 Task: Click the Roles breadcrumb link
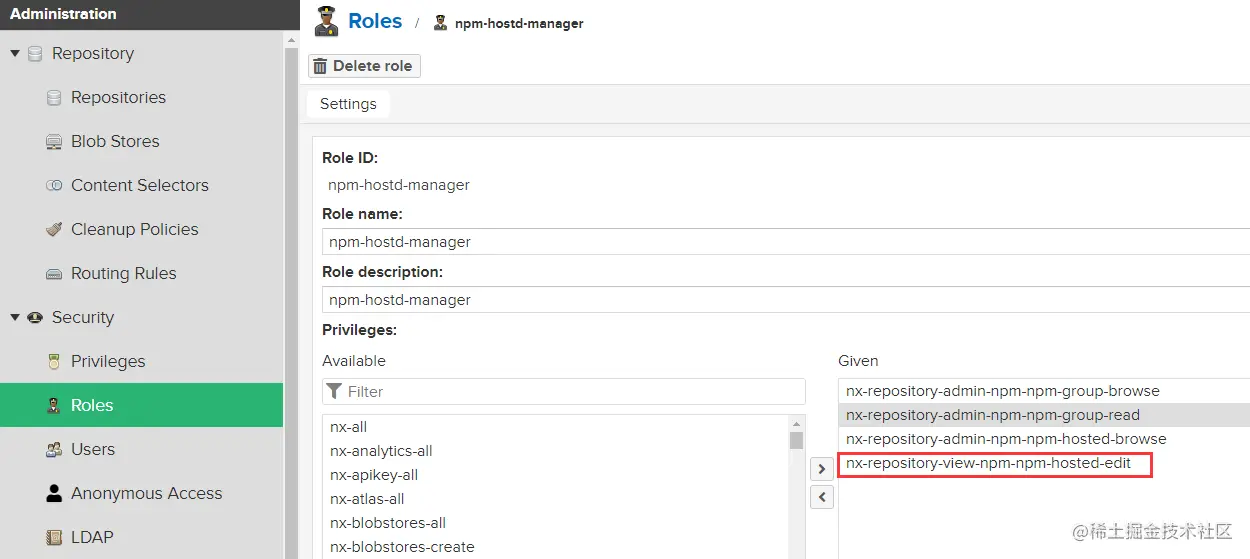tap(375, 21)
